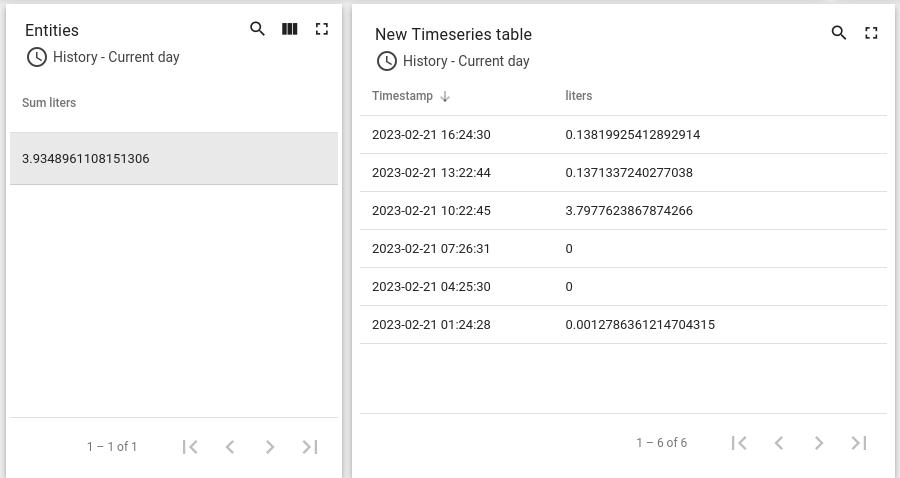Open columns display in Entities widget
Image resolution: width=900 pixels, height=478 pixels.
click(289, 29)
